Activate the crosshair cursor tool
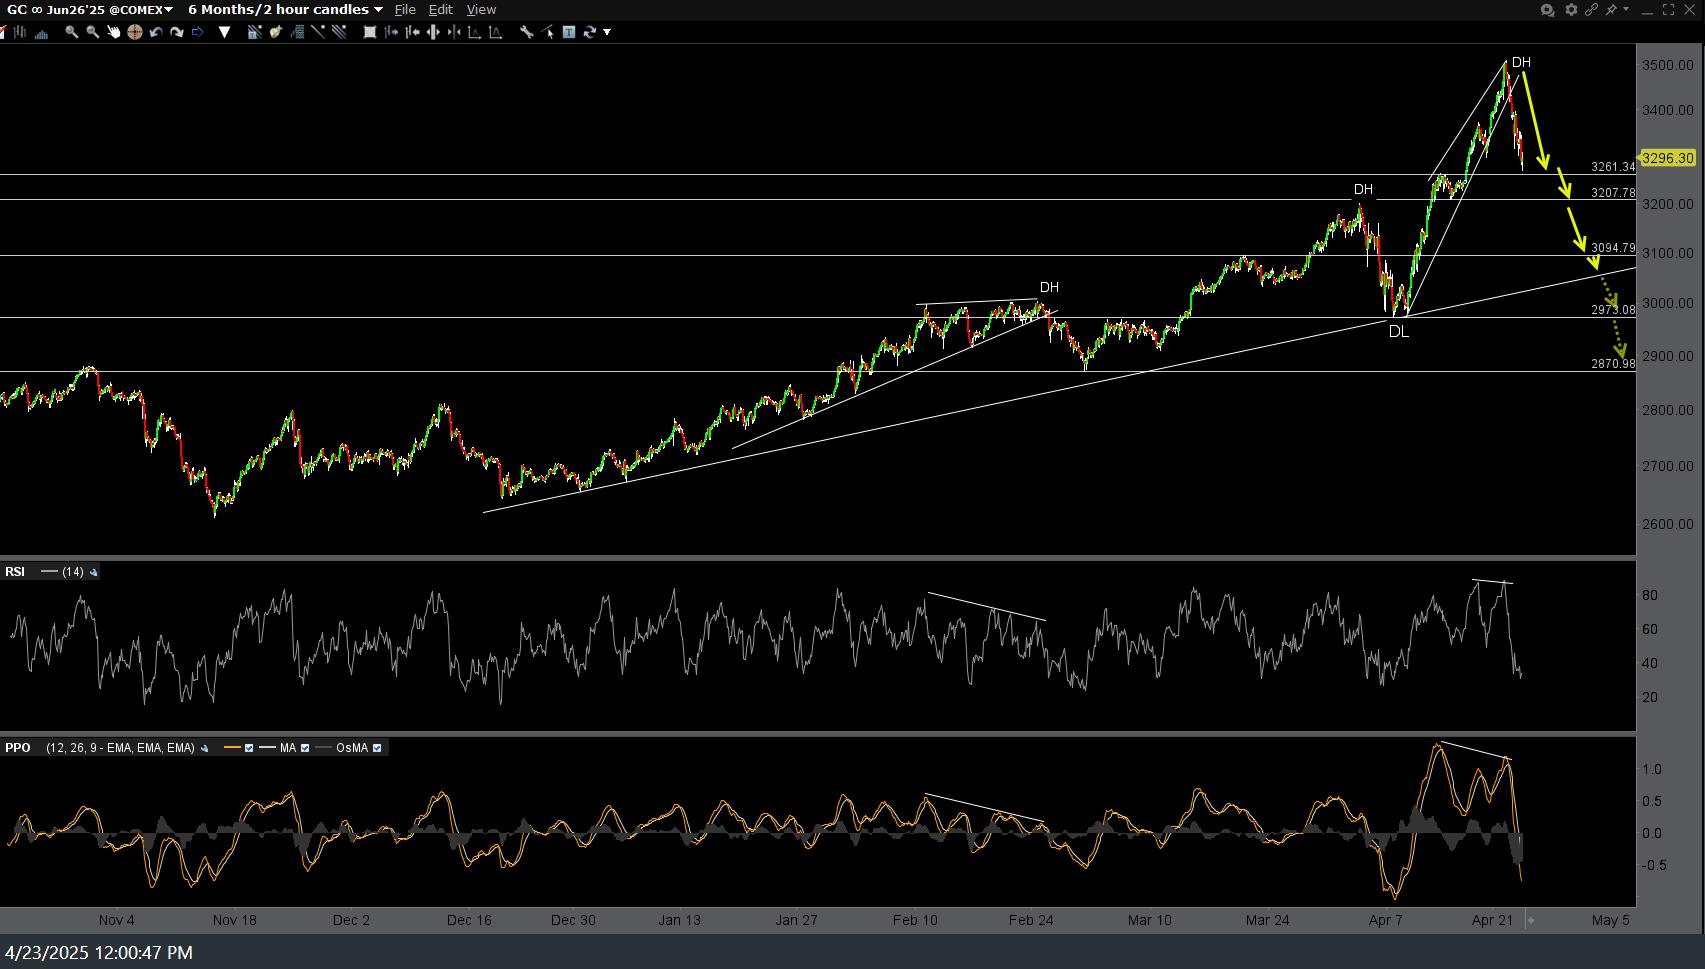 [x=134, y=32]
